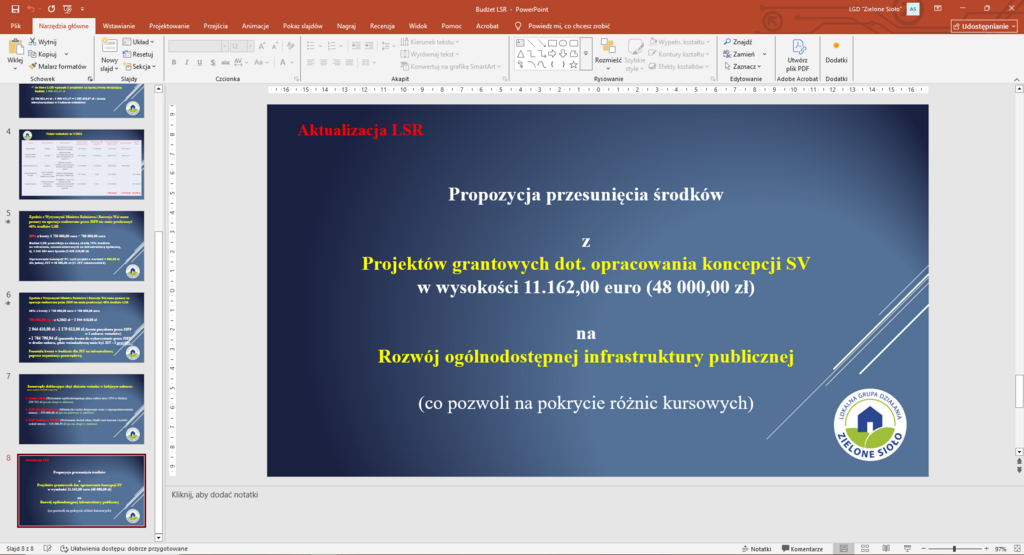Open the Sekcja dropdown
The width and height of the screenshot is (1024, 555).
pyautogui.click(x=142, y=66)
